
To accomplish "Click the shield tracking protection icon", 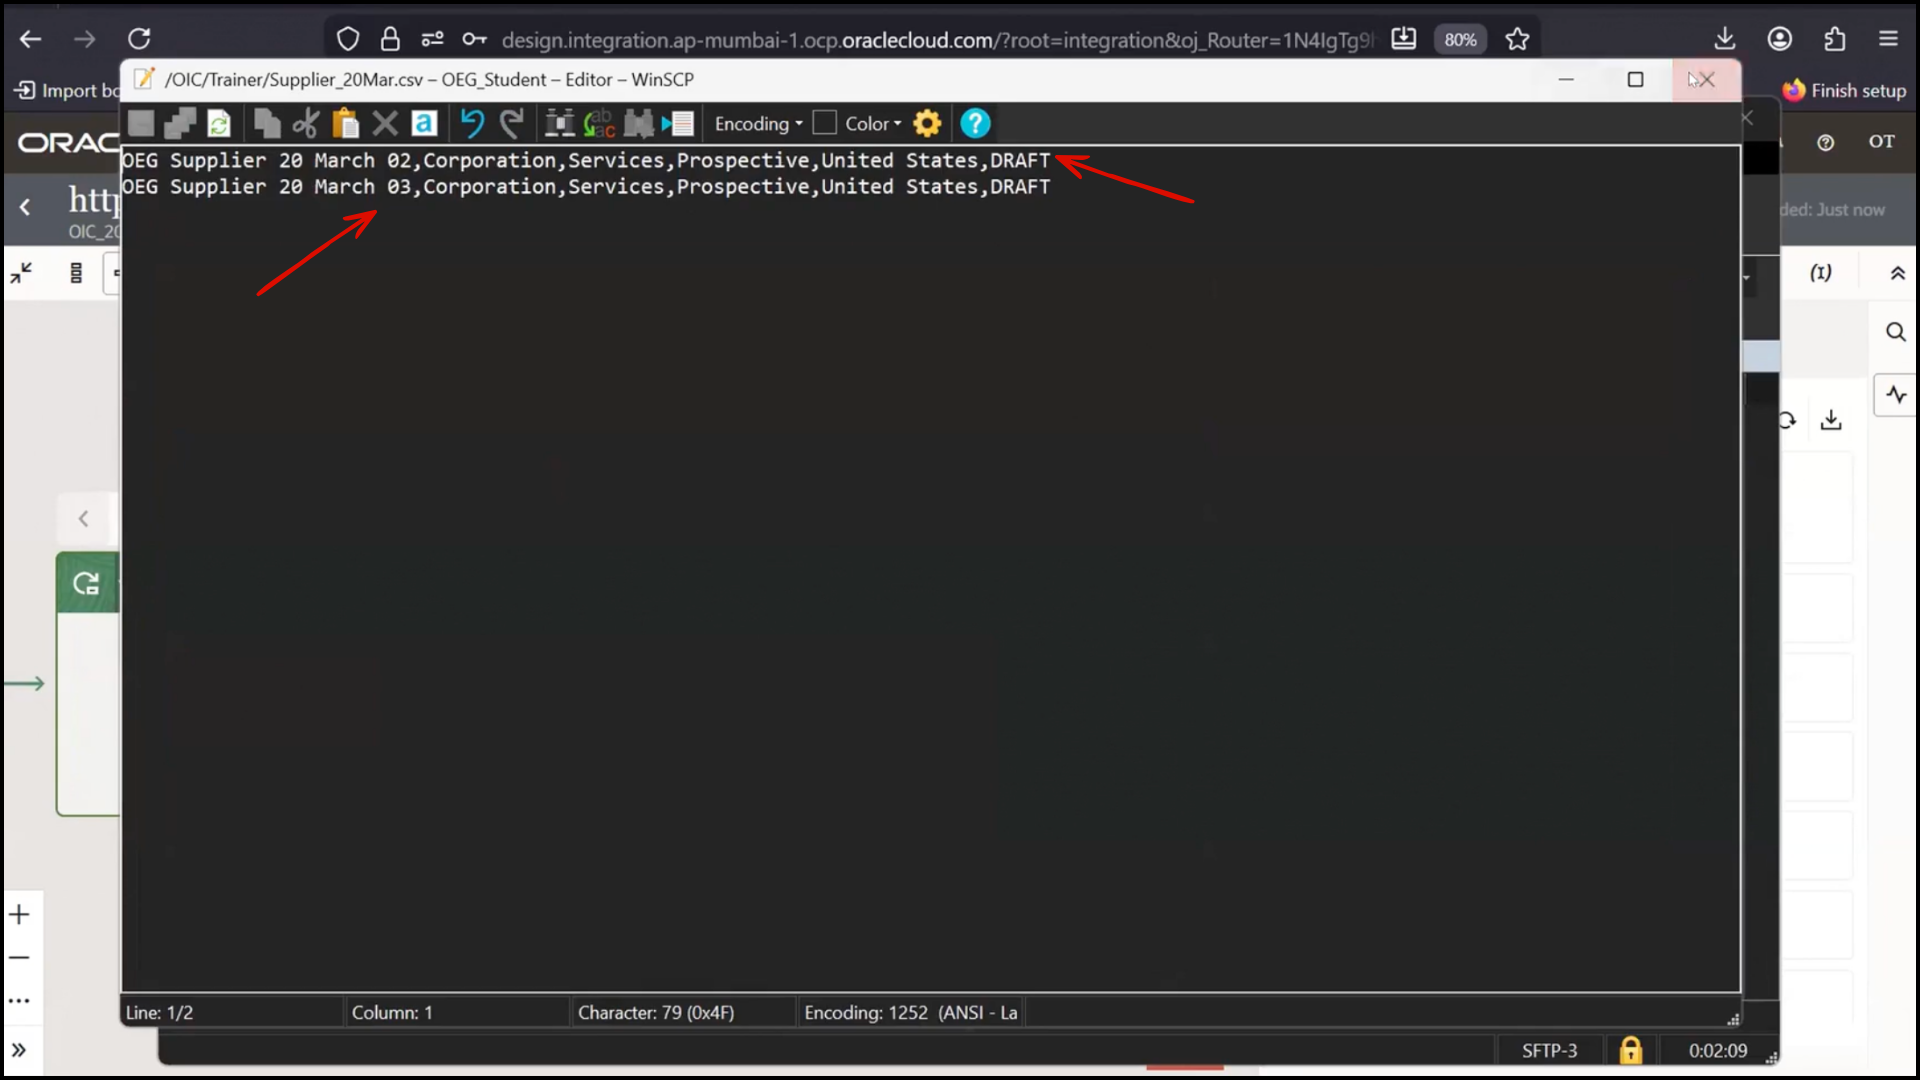I will click(x=347, y=39).
